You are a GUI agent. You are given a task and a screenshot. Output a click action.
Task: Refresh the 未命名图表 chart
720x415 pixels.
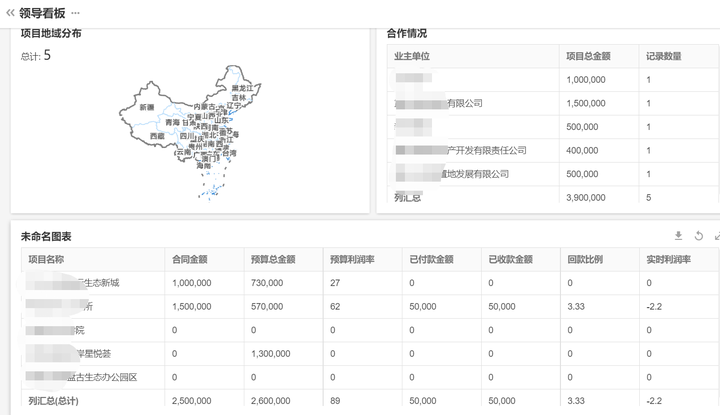[x=698, y=236]
